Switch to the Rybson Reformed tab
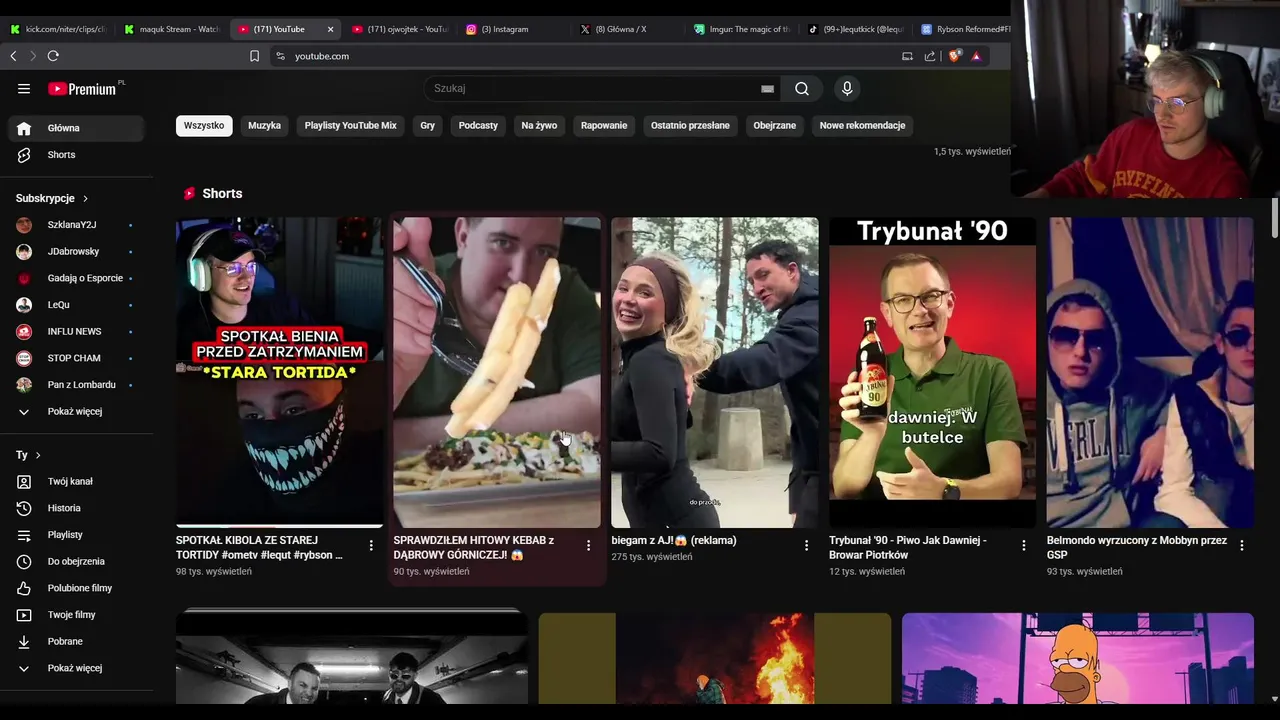The height and width of the screenshot is (720, 1280). 965,29
